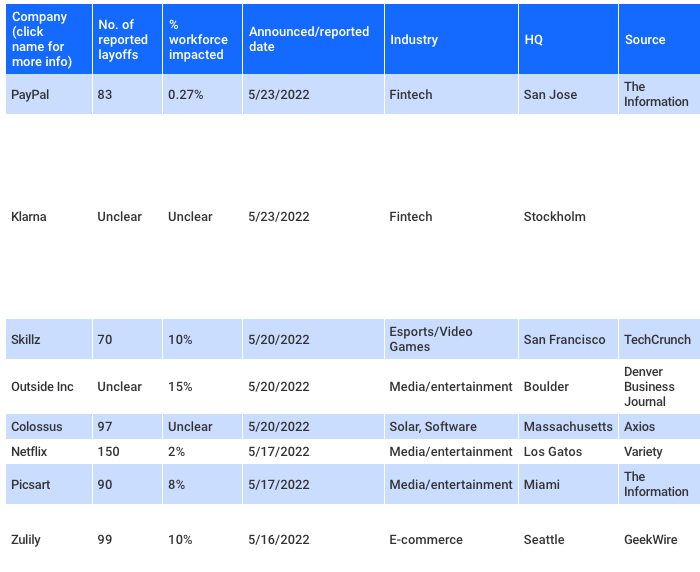Click the Denver Business Journal source

pos(659,386)
